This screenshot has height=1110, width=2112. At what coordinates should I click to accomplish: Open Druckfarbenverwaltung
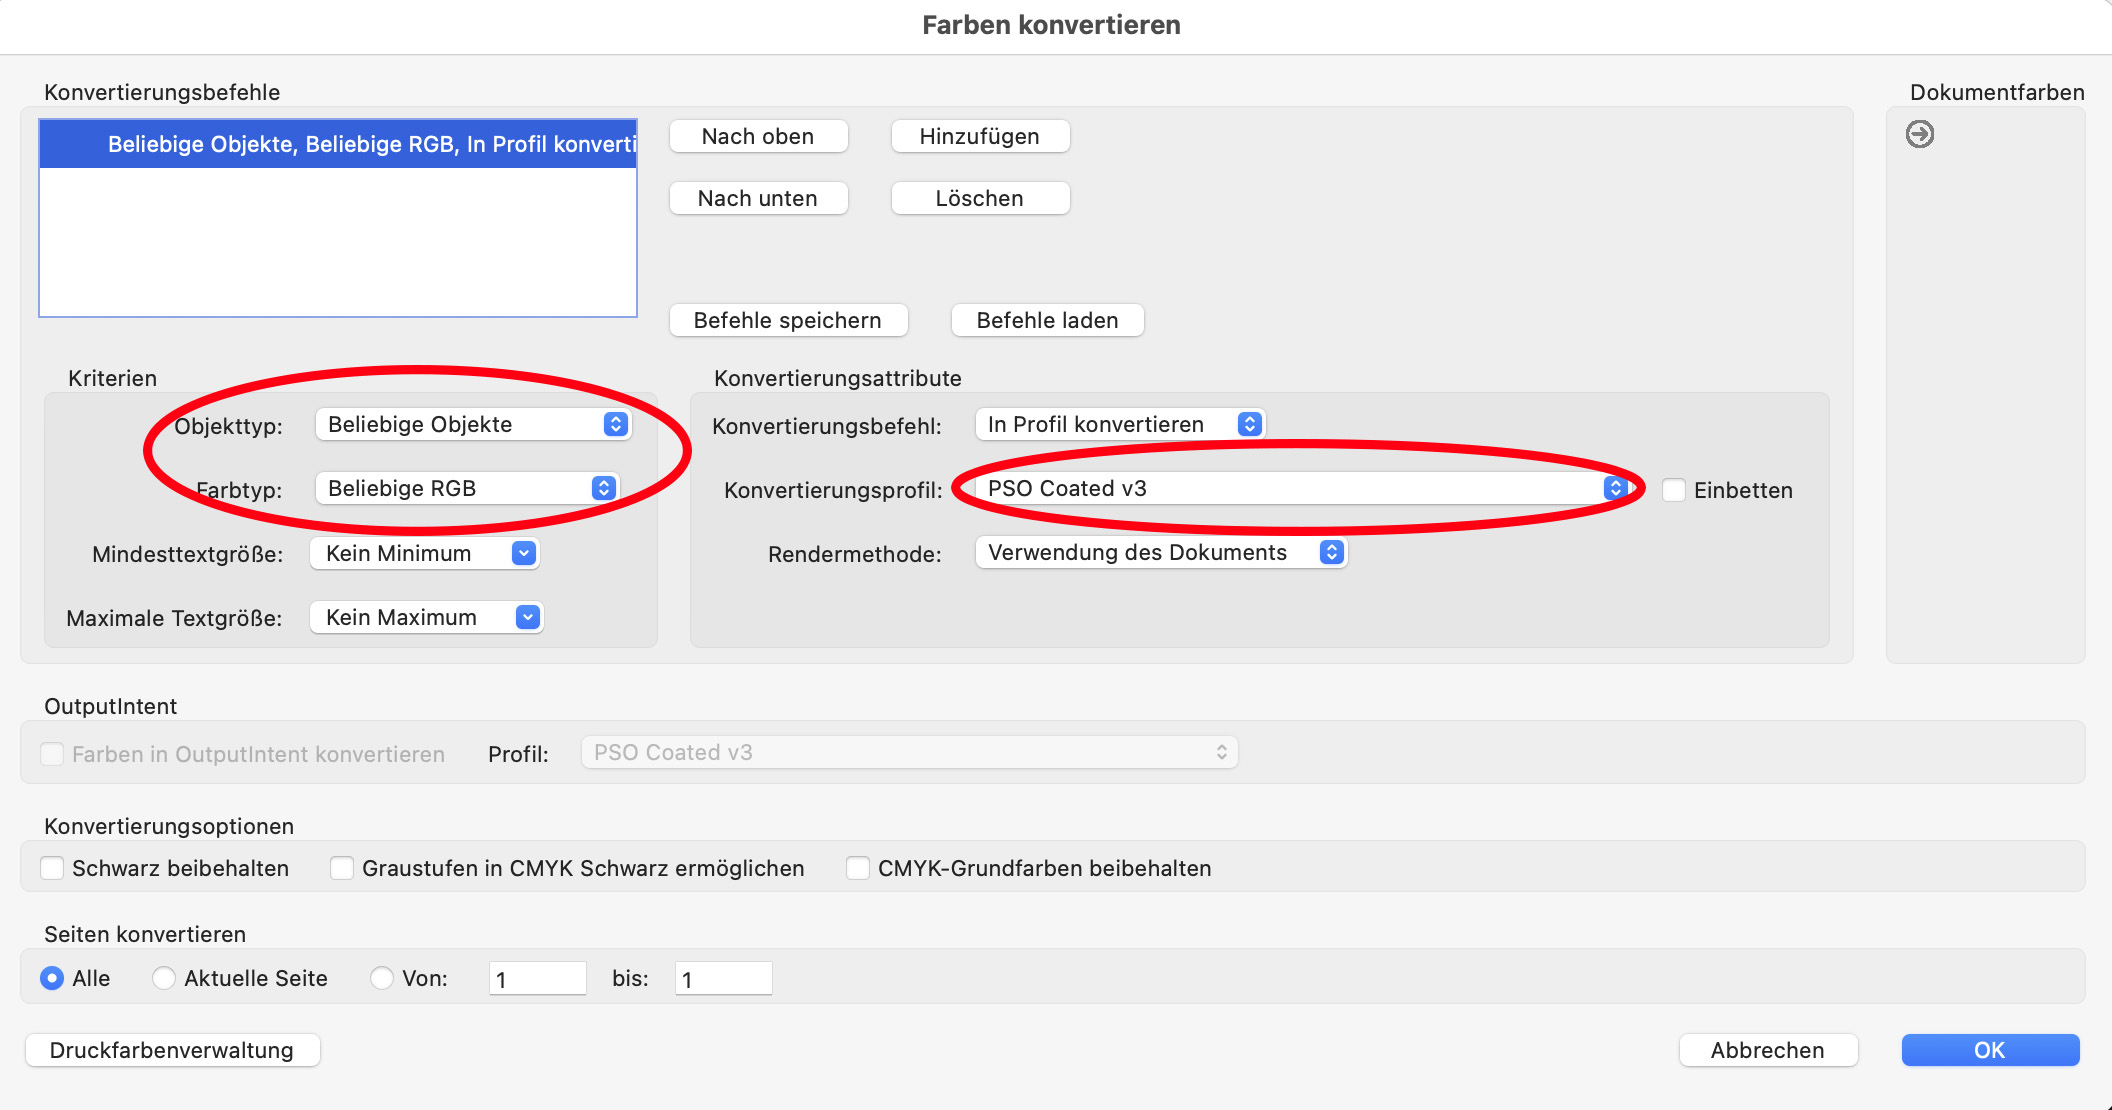[x=172, y=1050]
